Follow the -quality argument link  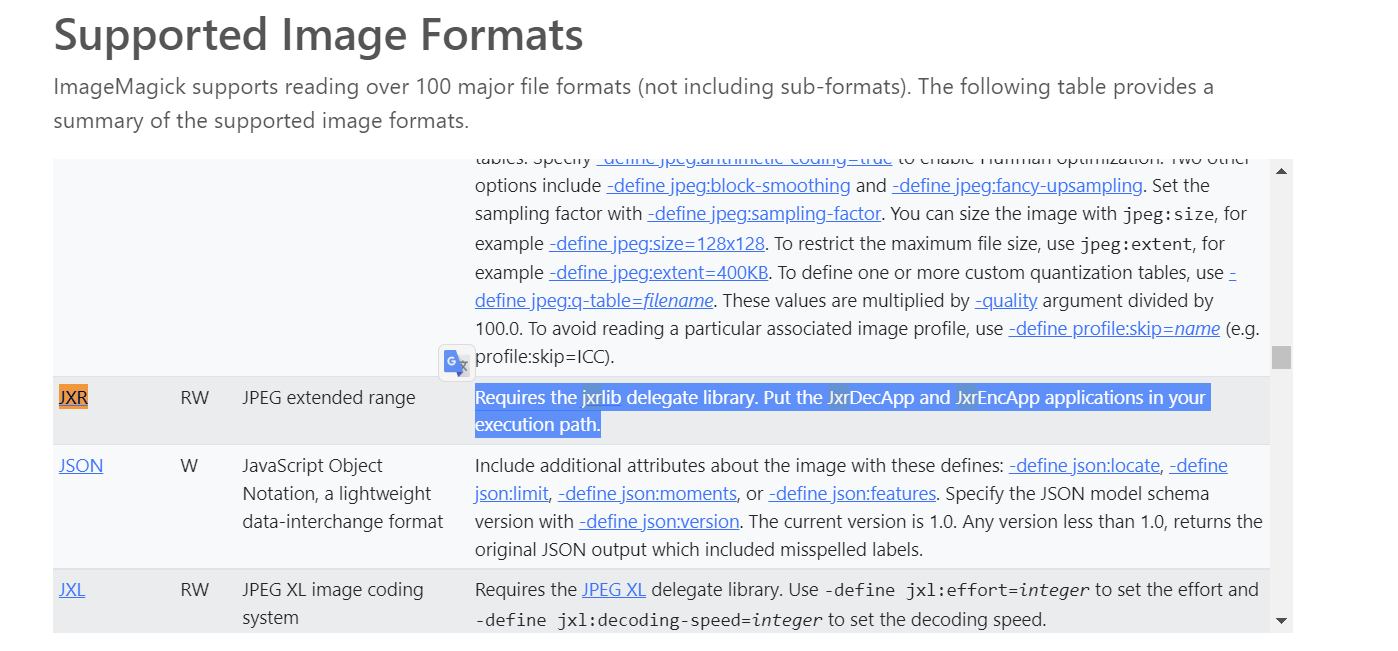(x=1006, y=300)
